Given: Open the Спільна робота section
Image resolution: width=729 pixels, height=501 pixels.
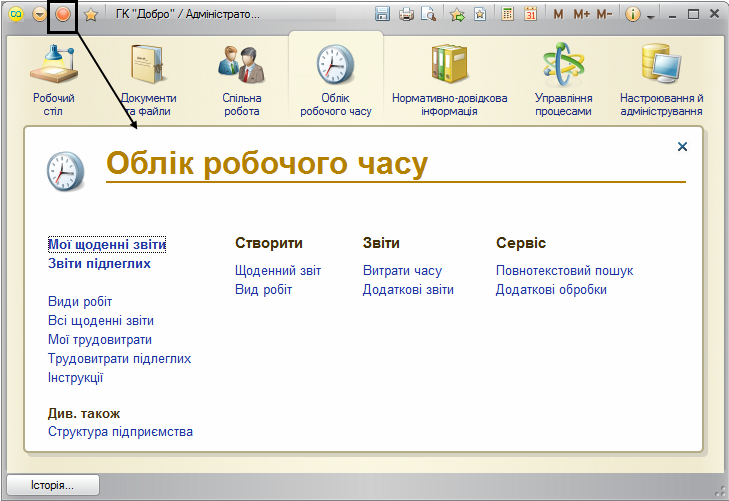Looking at the screenshot, I should click(242, 80).
